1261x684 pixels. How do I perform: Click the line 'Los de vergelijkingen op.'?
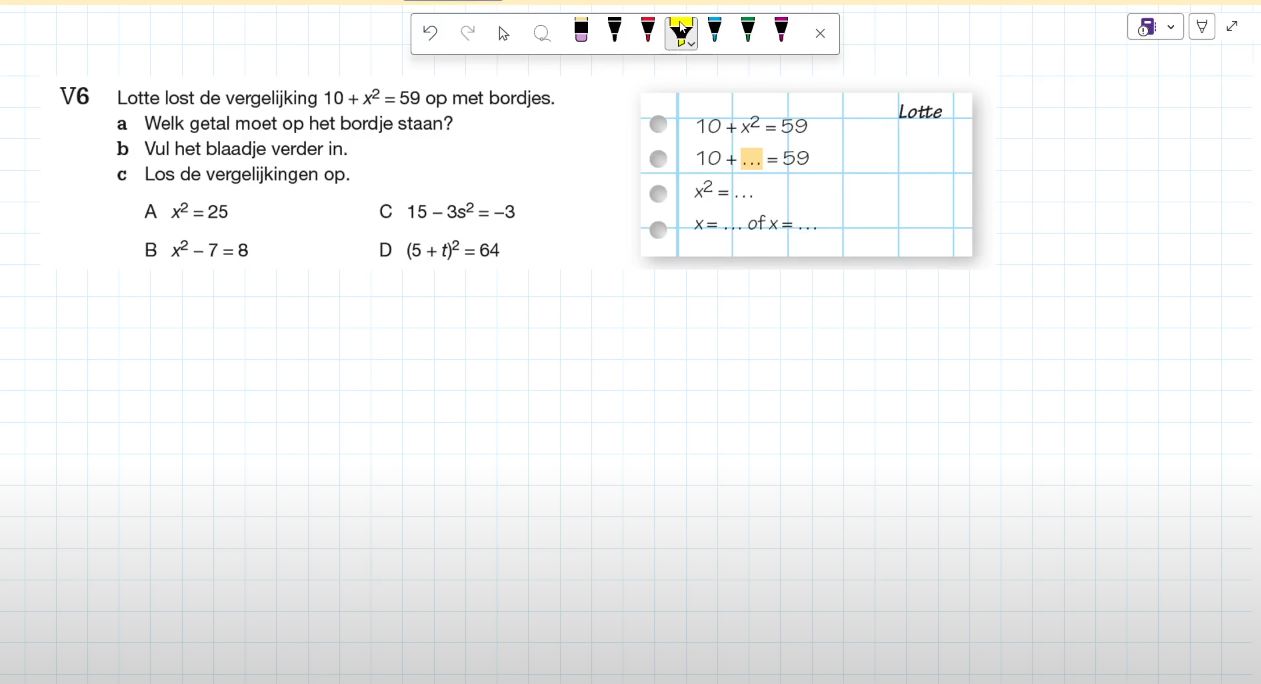pos(247,174)
